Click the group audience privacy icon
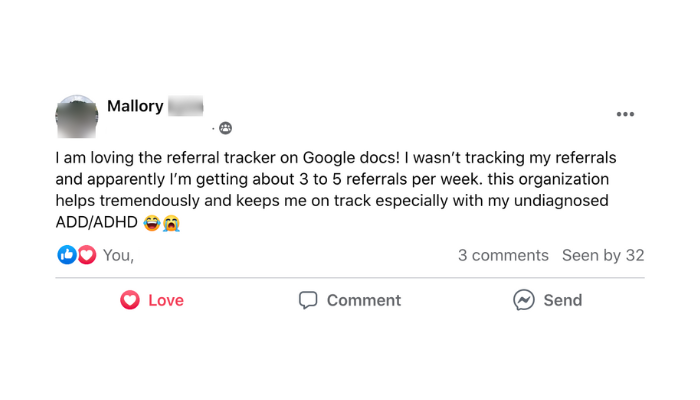The width and height of the screenshot is (700, 400). 225,128
